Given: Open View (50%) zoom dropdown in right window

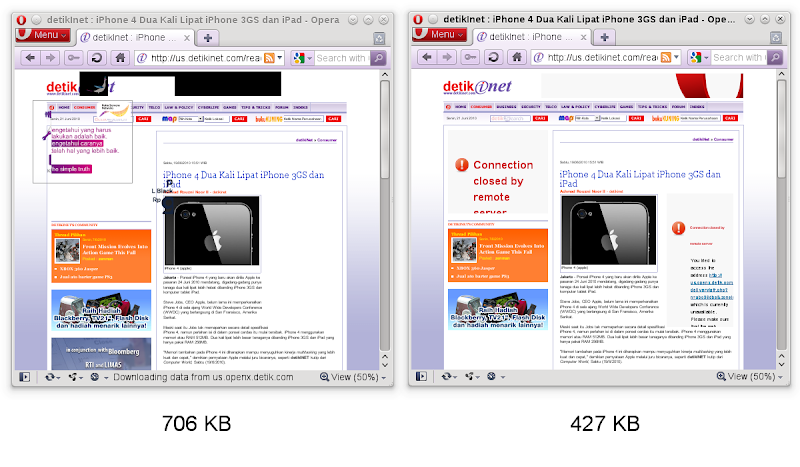Looking at the screenshot, I should pos(749,377).
